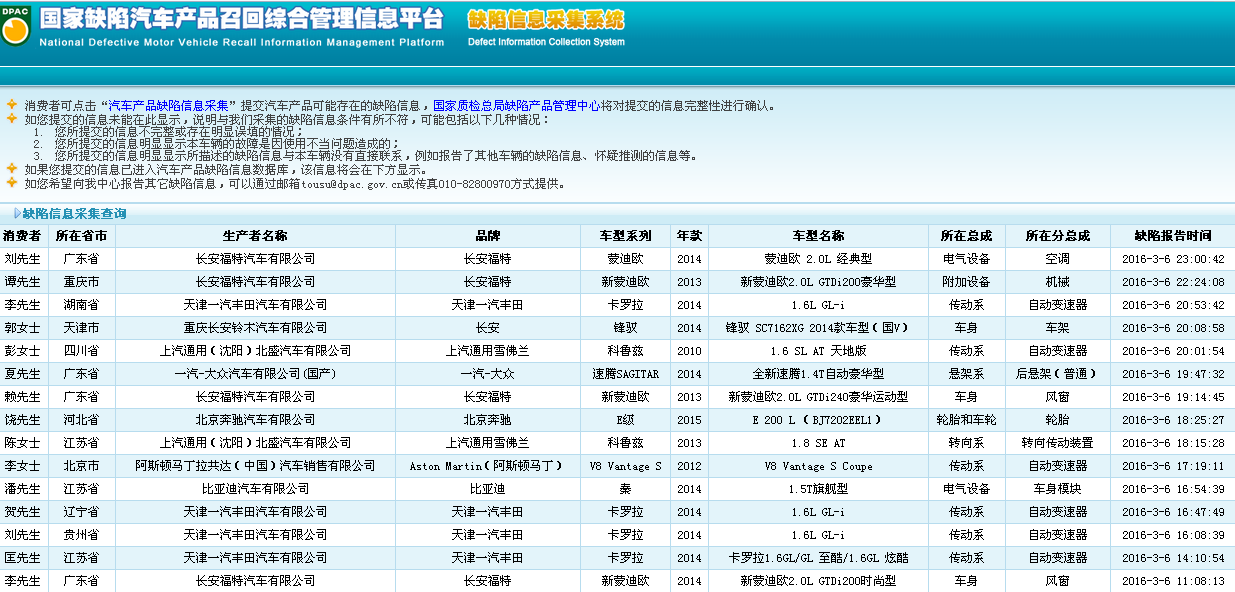Click the 消费者 column header
The image size is (1235, 592).
click(x=24, y=236)
